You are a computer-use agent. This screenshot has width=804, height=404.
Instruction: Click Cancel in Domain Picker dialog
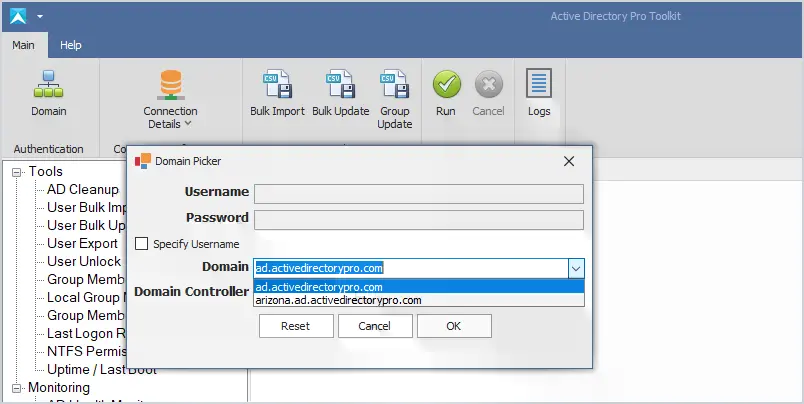click(375, 326)
